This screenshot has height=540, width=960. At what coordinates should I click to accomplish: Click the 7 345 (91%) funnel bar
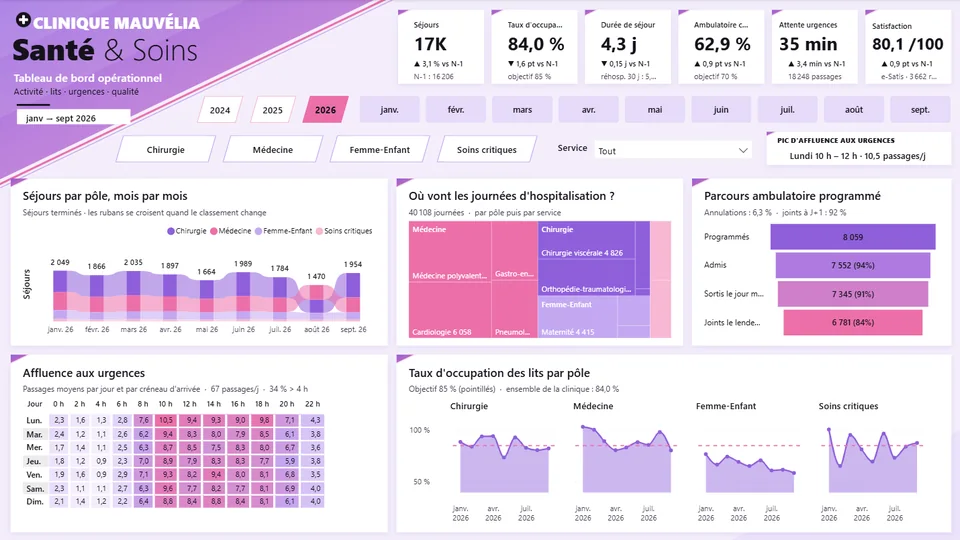point(853,294)
